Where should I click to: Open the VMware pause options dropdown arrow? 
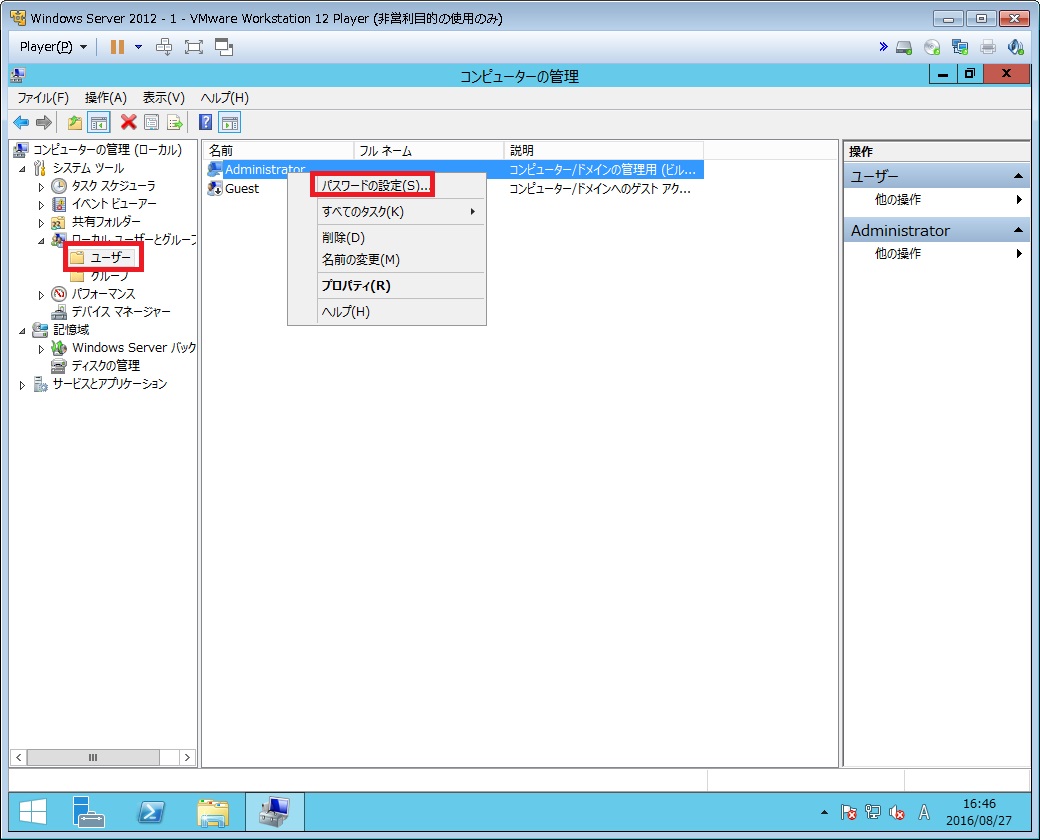pyautogui.click(x=138, y=47)
